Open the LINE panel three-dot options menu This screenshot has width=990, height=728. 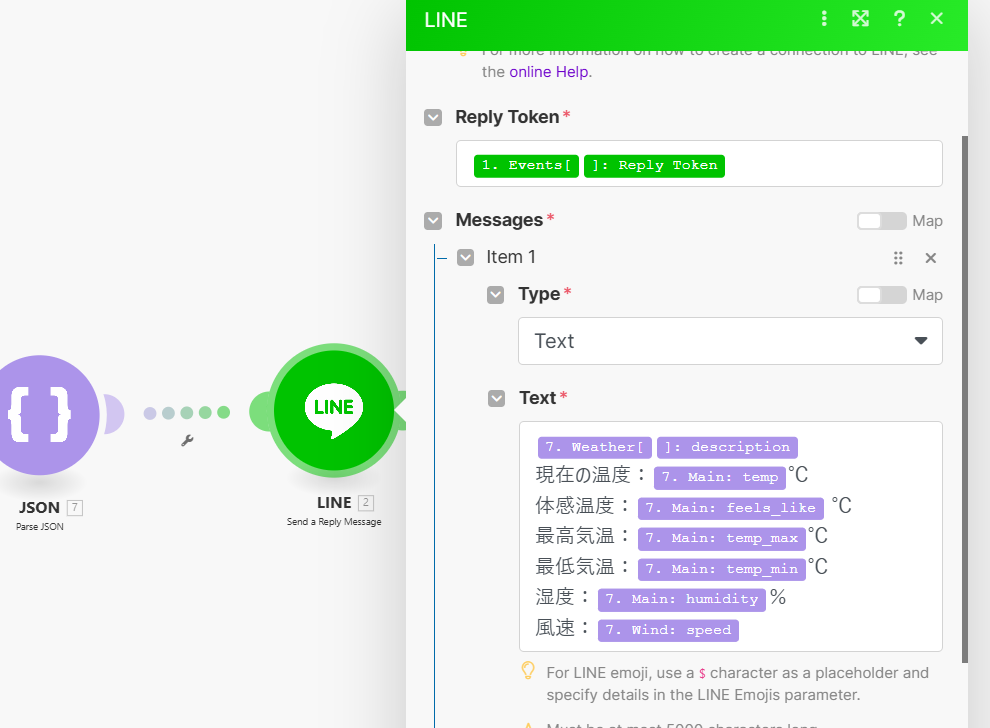(x=824, y=18)
